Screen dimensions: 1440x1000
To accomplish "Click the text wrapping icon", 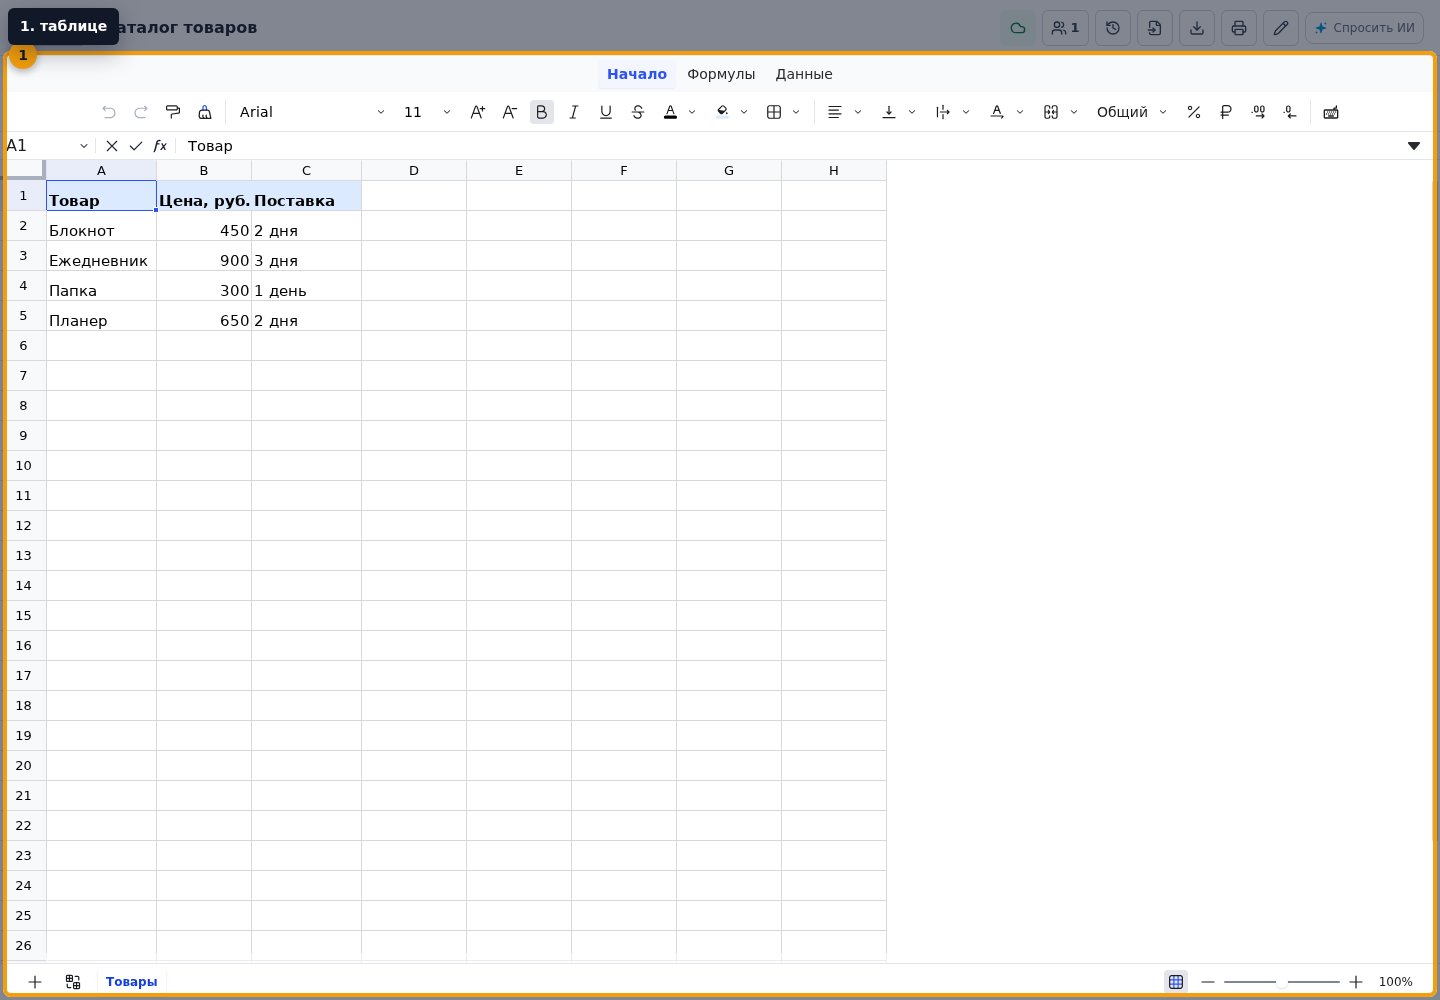I will pos(943,112).
